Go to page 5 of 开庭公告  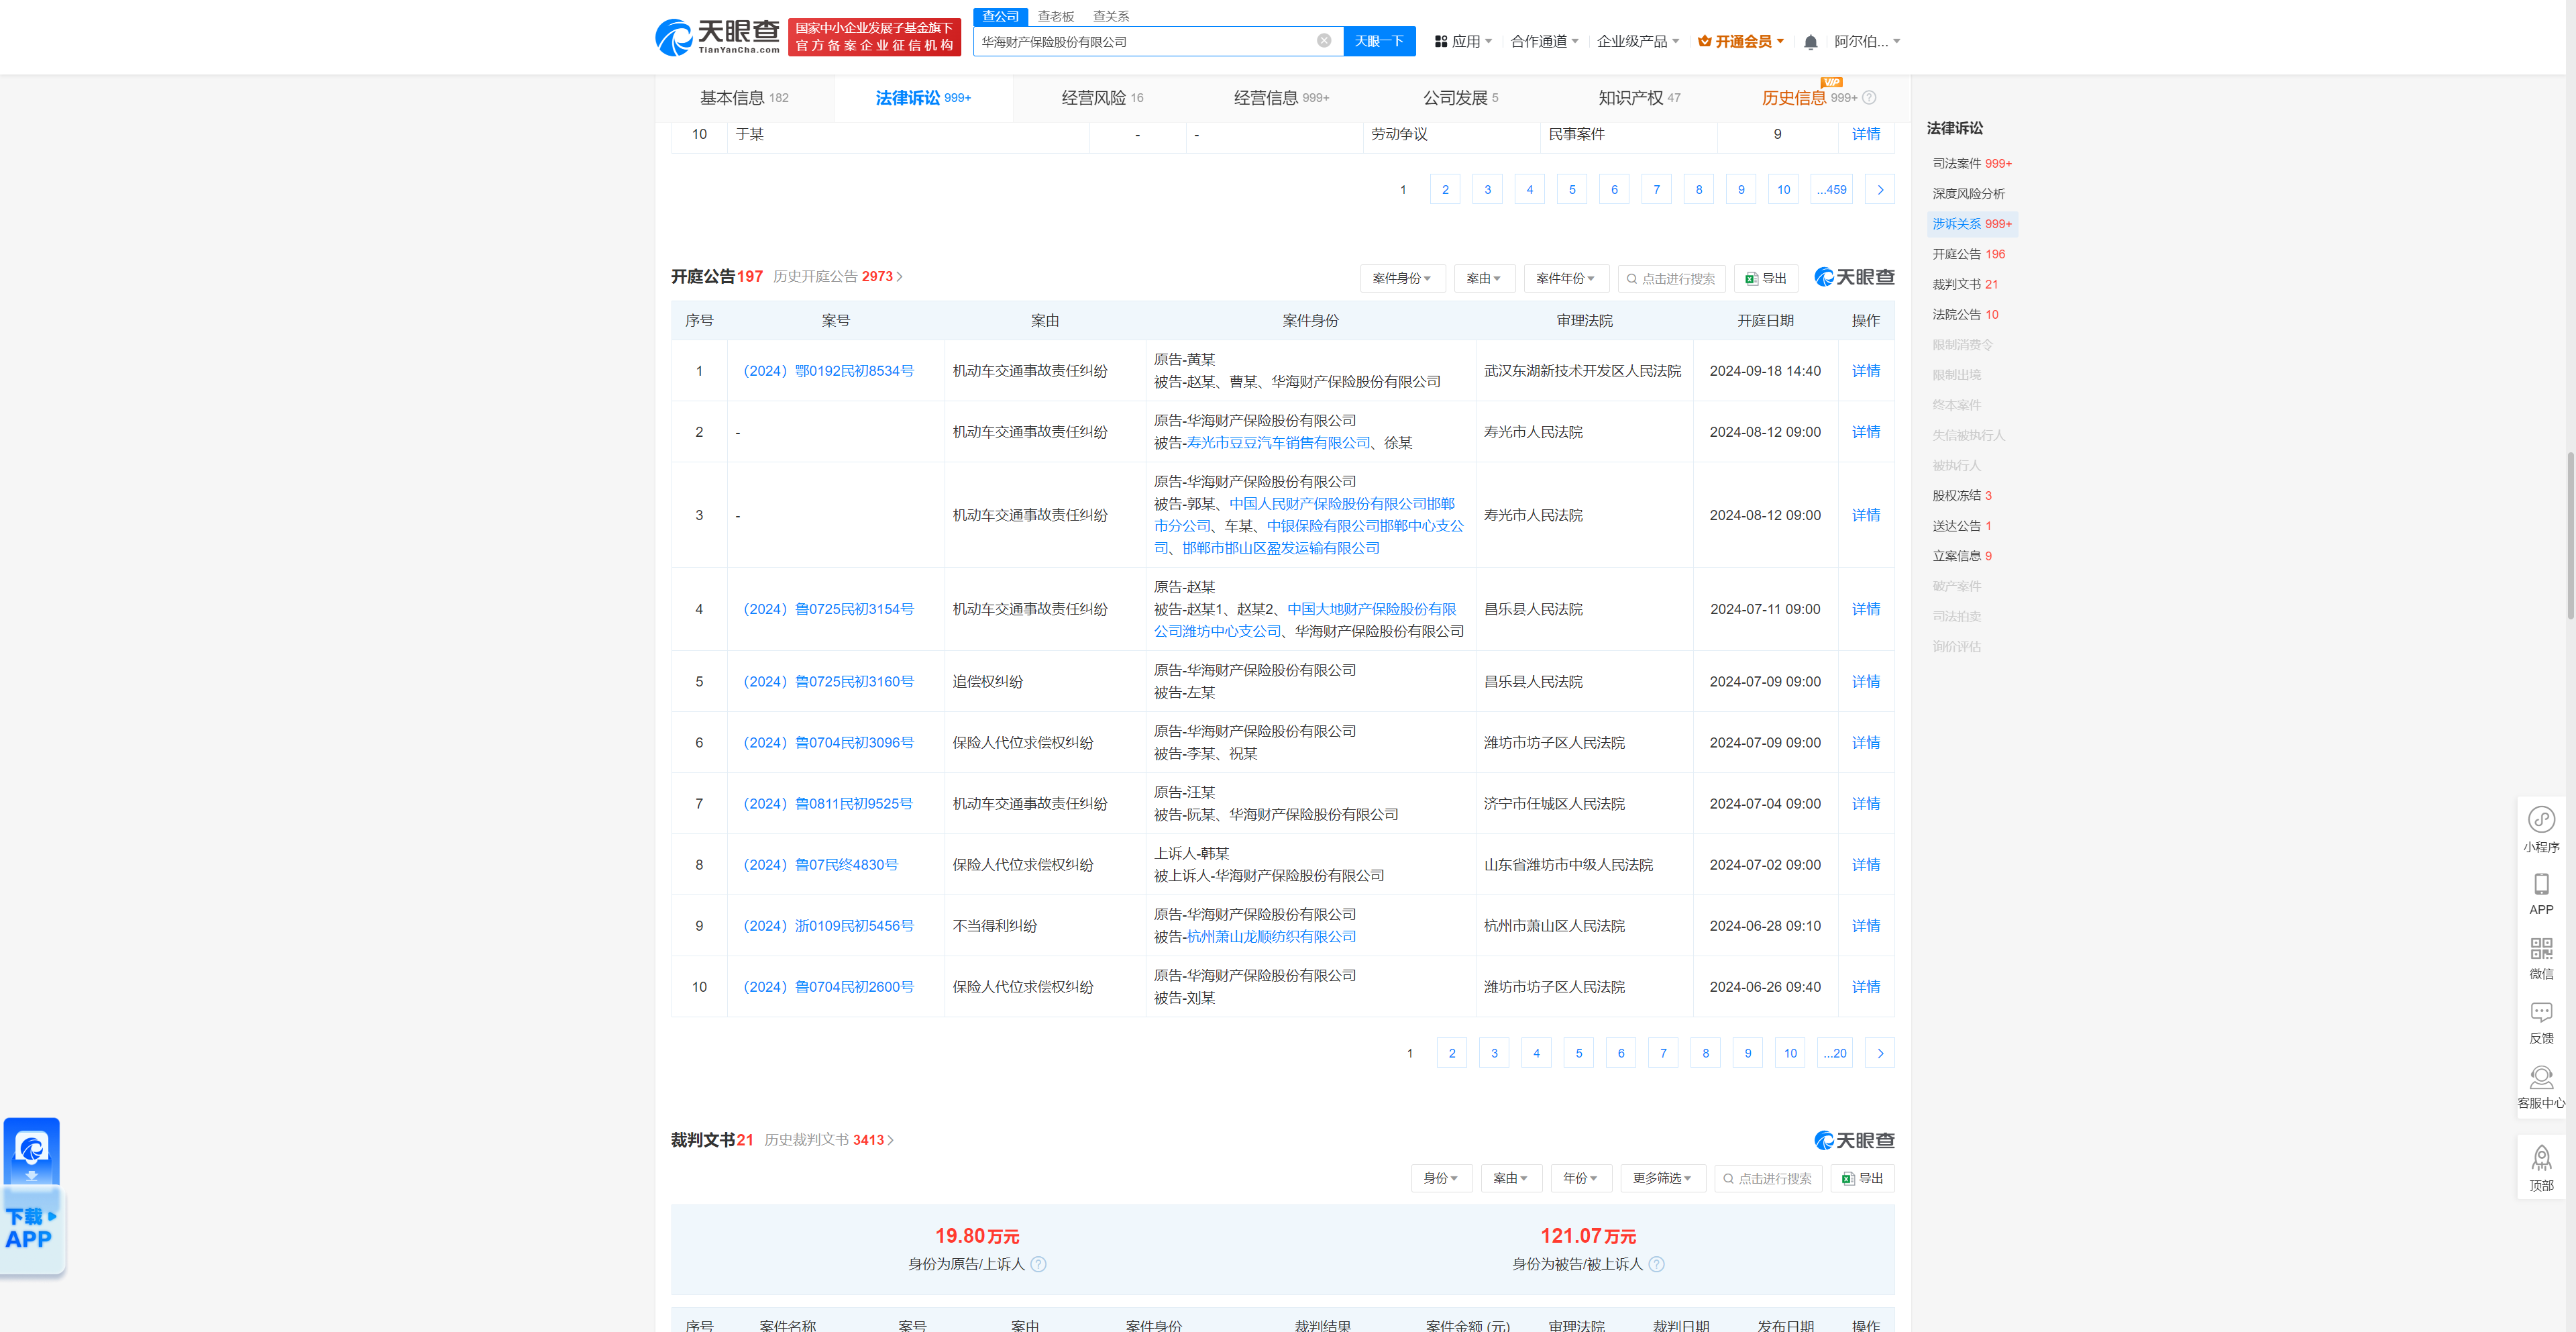click(x=1579, y=1053)
